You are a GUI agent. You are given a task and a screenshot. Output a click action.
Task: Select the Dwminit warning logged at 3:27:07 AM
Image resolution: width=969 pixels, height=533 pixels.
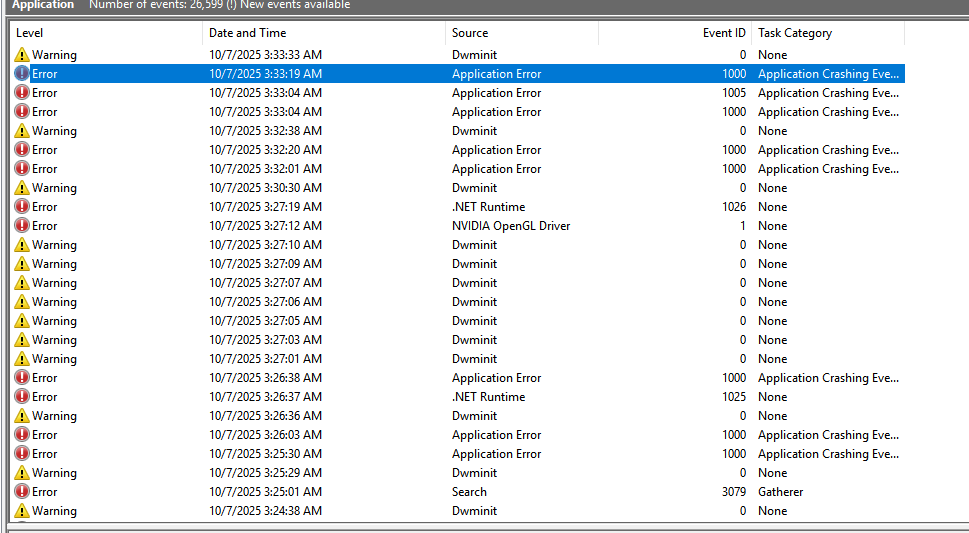474,283
